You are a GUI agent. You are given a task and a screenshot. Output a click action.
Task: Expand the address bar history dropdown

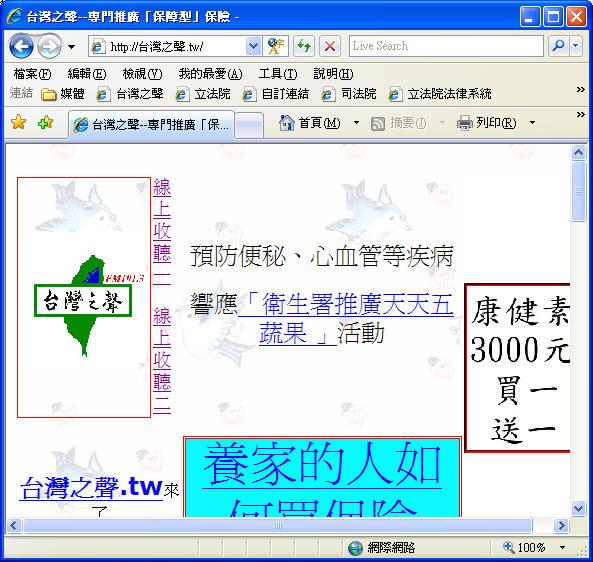[x=253, y=46]
